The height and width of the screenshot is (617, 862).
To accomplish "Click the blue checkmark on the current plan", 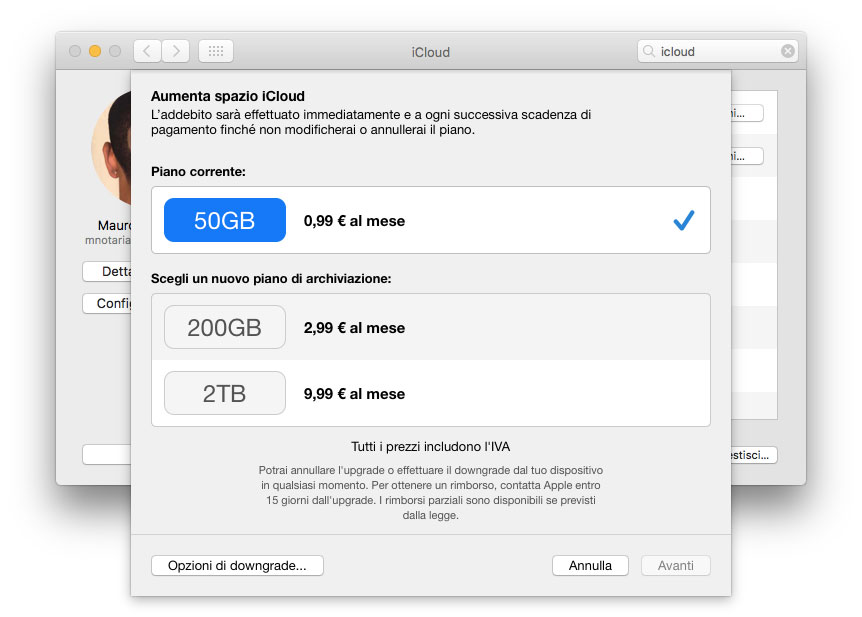I will (x=684, y=220).
